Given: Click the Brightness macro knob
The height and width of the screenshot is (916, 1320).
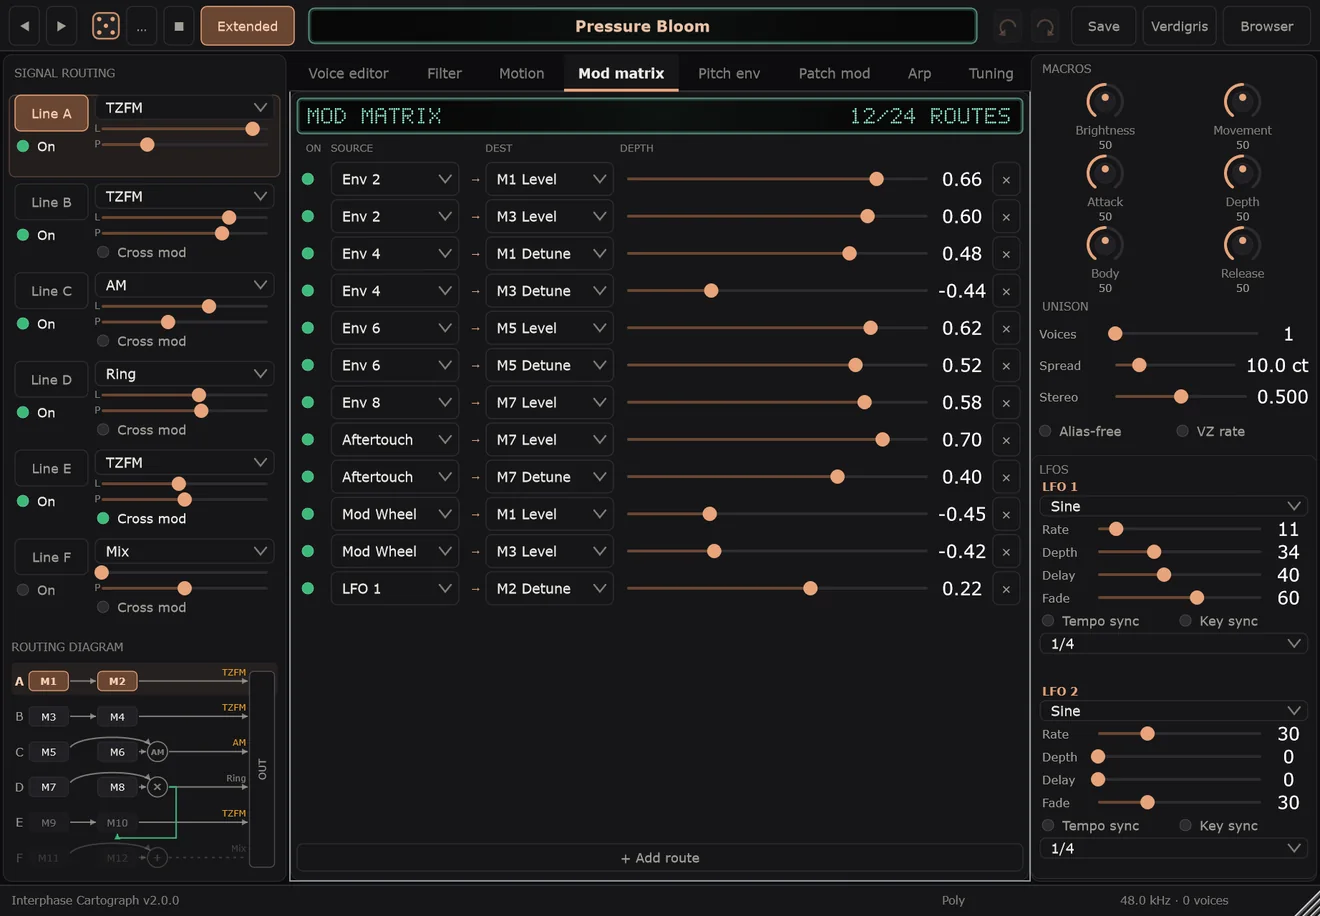Looking at the screenshot, I should click(x=1105, y=101).
